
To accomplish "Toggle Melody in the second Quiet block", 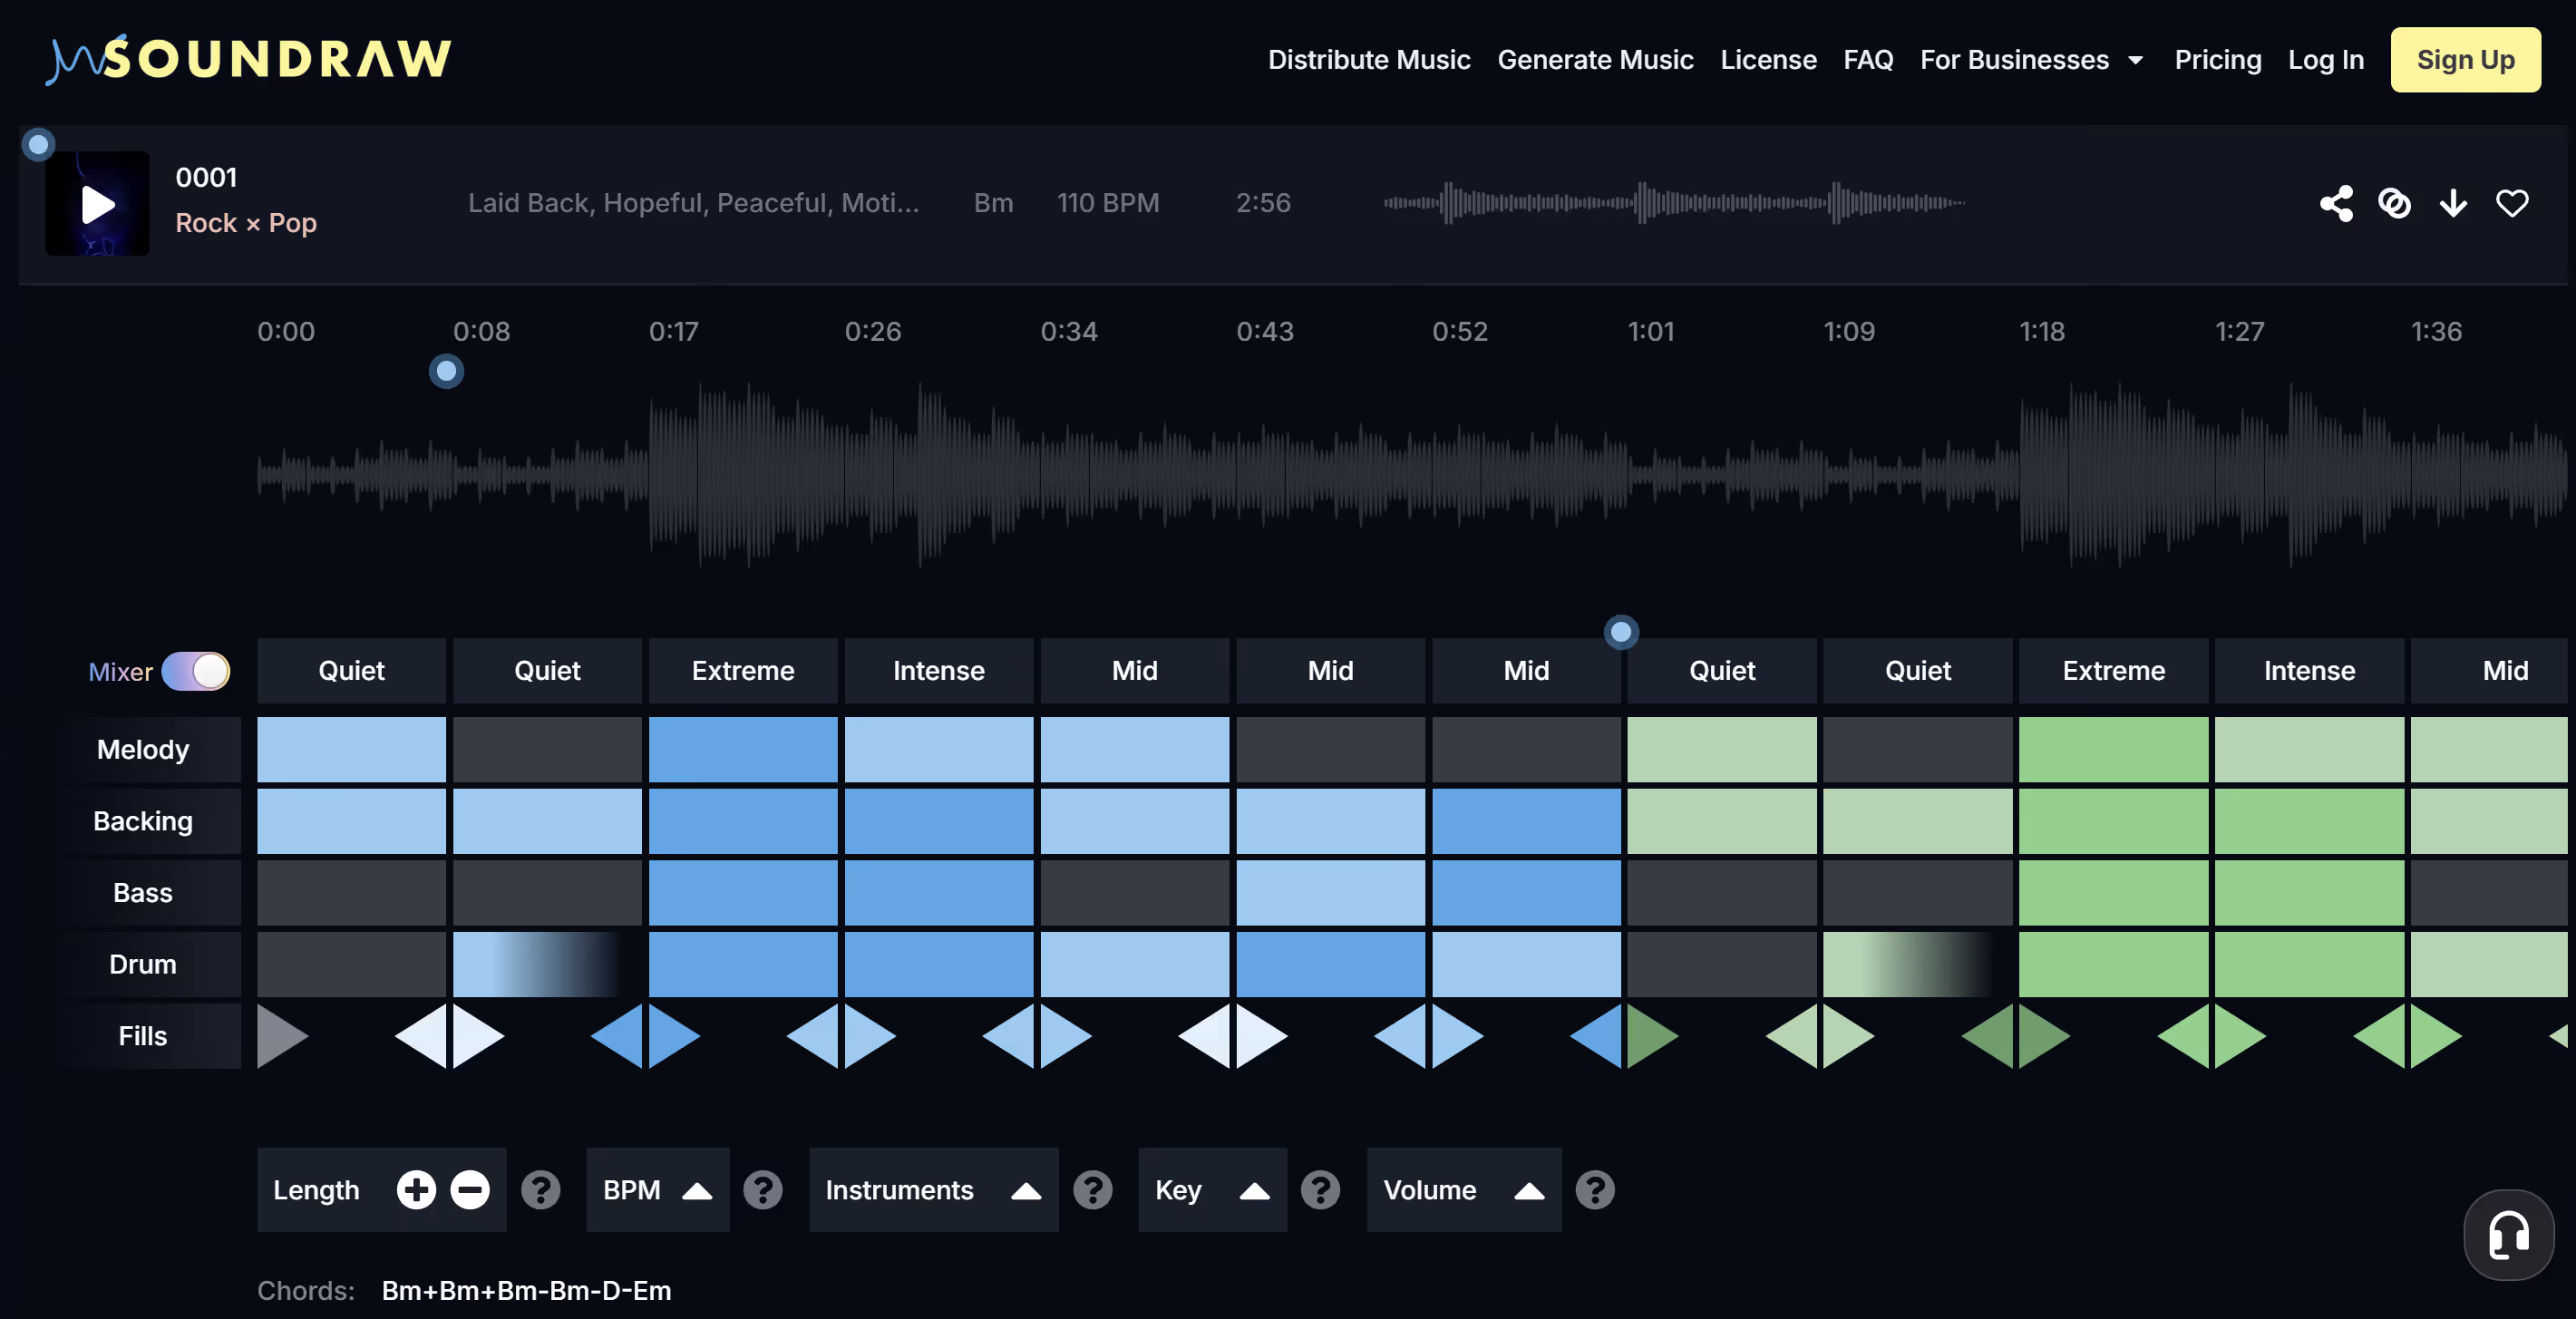I will coord(547,748).
